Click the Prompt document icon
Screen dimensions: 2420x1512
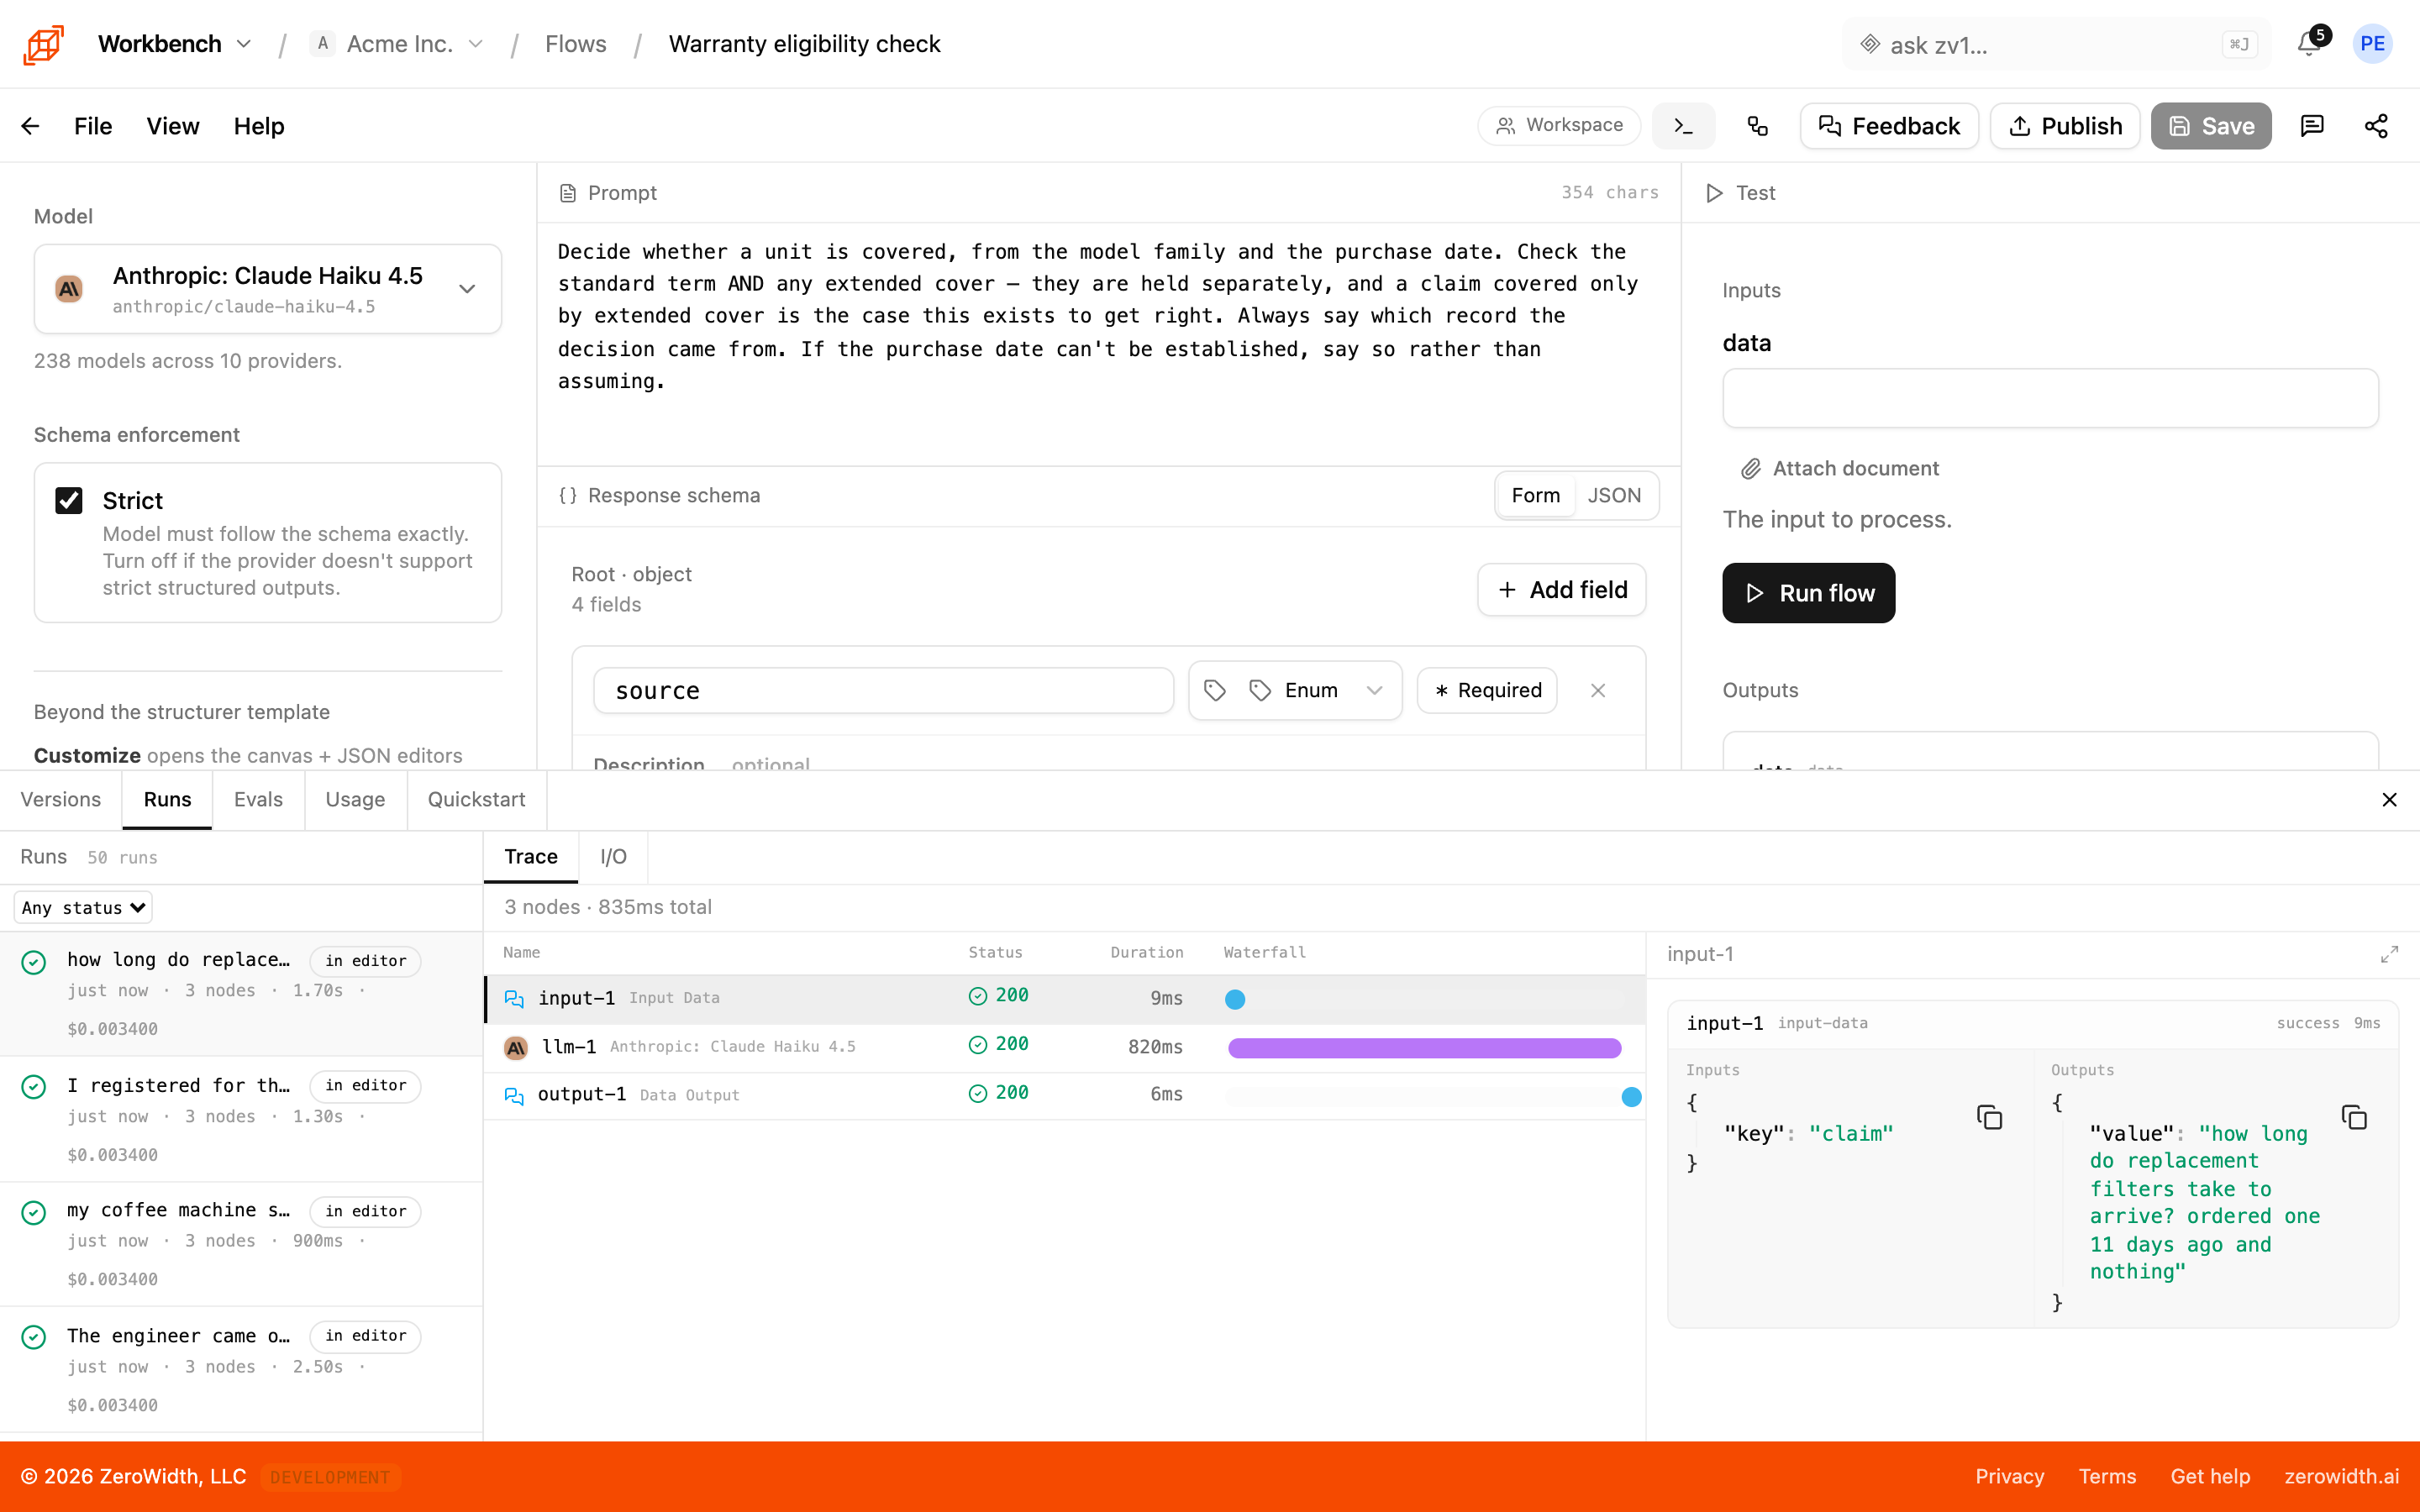tap(567, 193)
